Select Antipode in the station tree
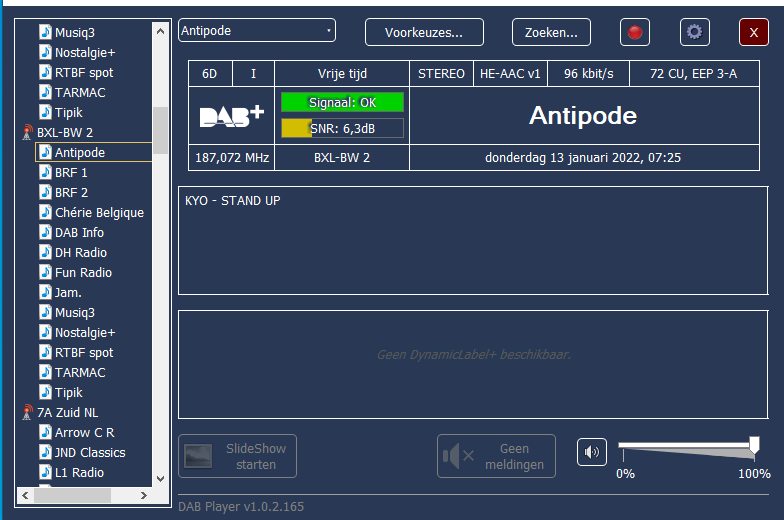 (80, 152)
